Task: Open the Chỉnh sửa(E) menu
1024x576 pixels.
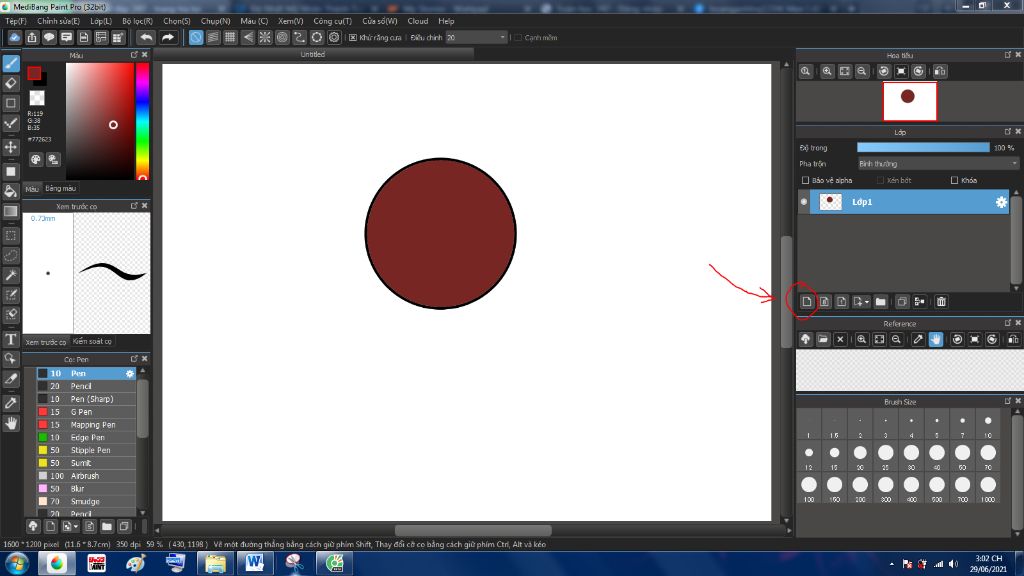Action: click(x=58, y=21)
